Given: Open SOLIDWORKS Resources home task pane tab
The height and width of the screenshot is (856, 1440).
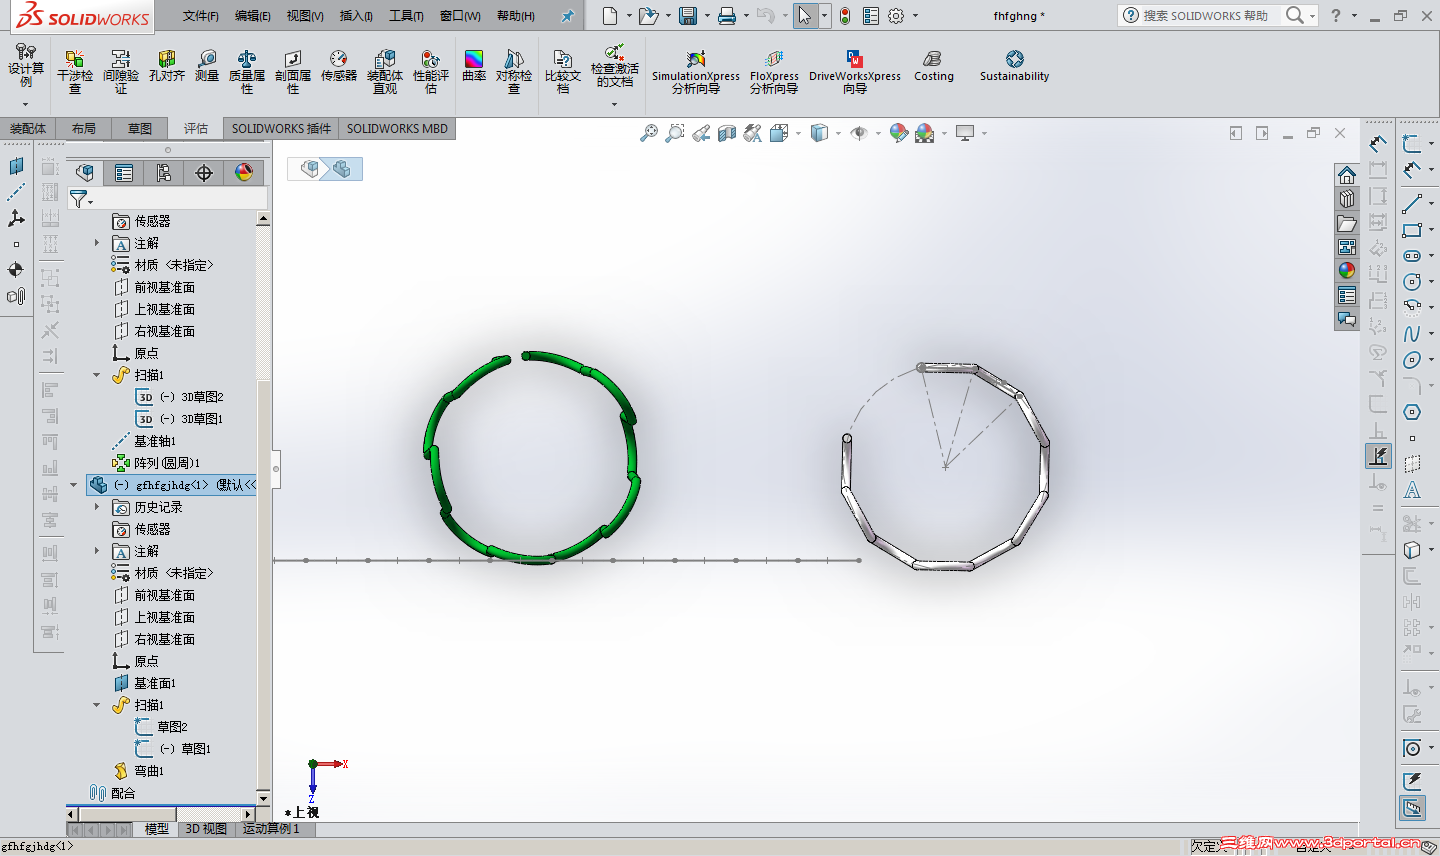Looking at the screenshot, I should [1347, 174].
